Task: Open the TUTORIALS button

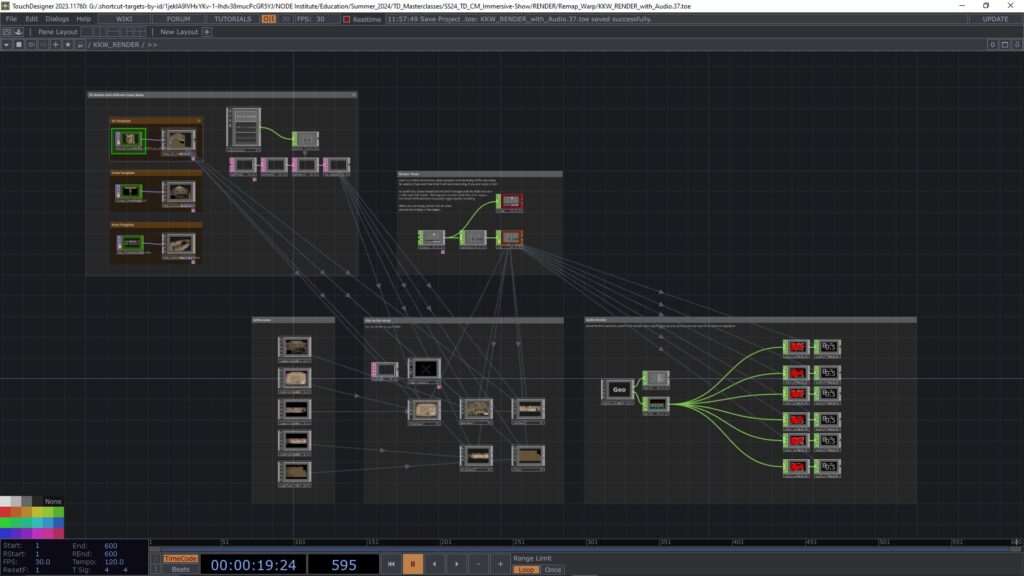Action: (232, 19)
